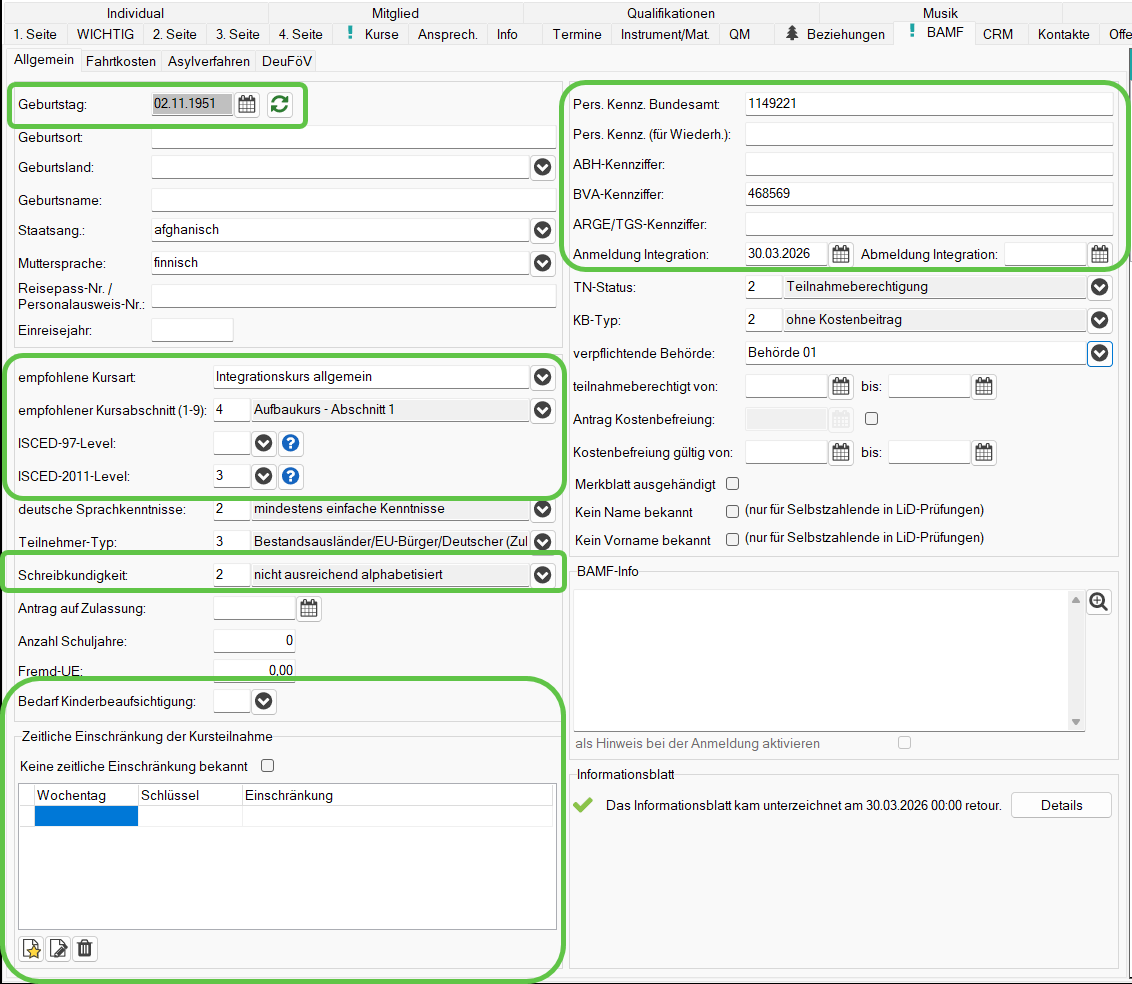Show help for ISCED-2011-Level
The height and width of the screenshot is (984, 1132).
[x=290, y=476]
